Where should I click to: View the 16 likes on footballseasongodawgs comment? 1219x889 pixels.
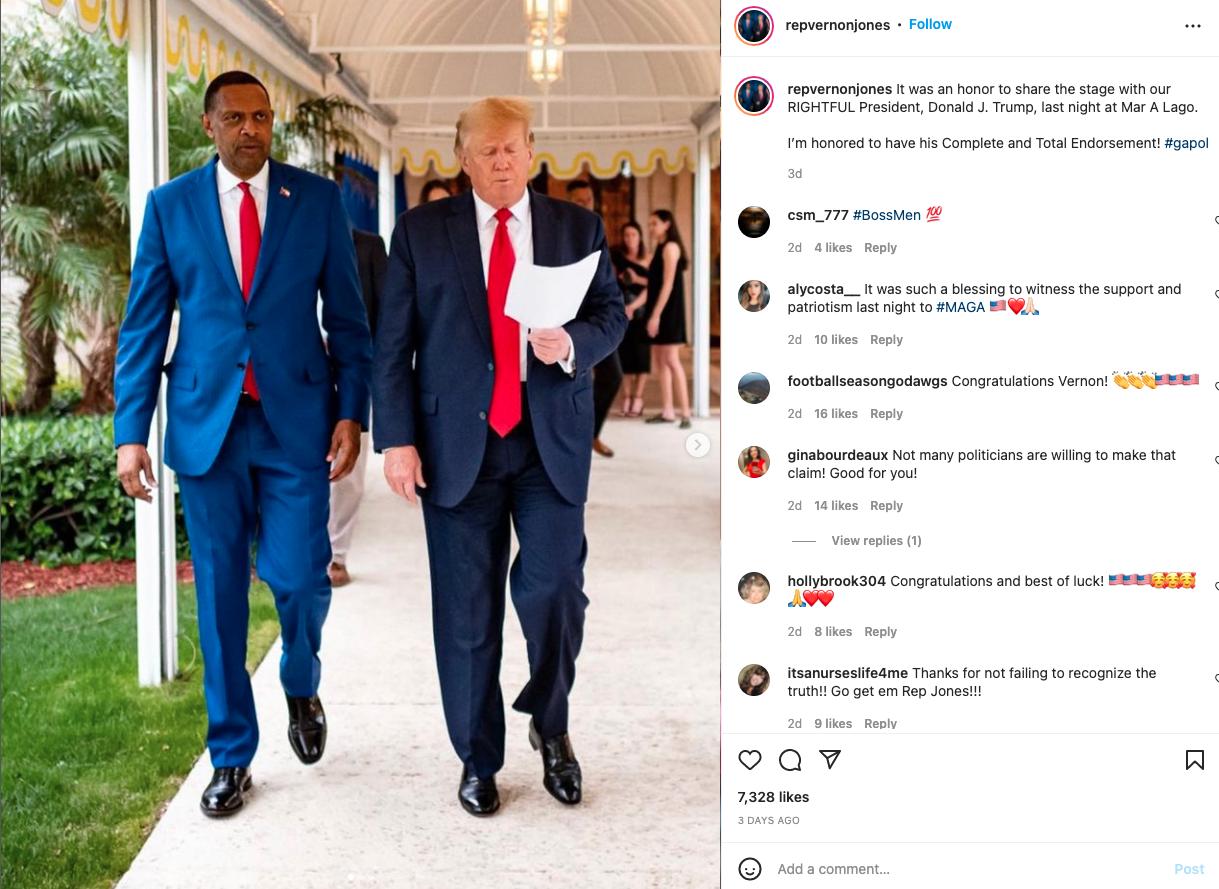click(836, 413)
